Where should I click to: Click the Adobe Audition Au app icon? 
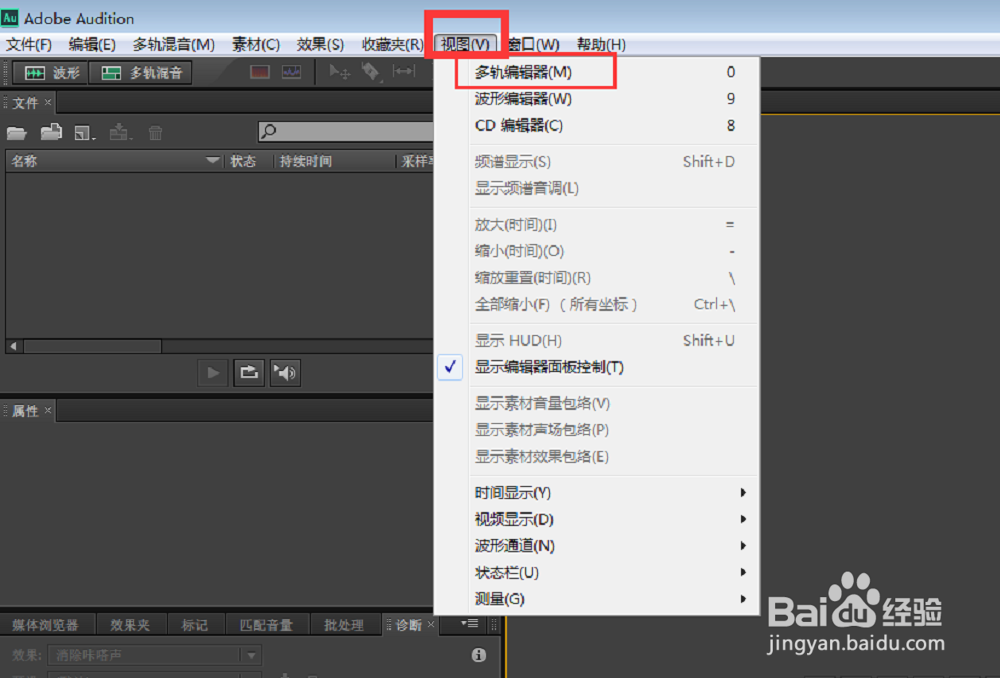click(10, 17)
